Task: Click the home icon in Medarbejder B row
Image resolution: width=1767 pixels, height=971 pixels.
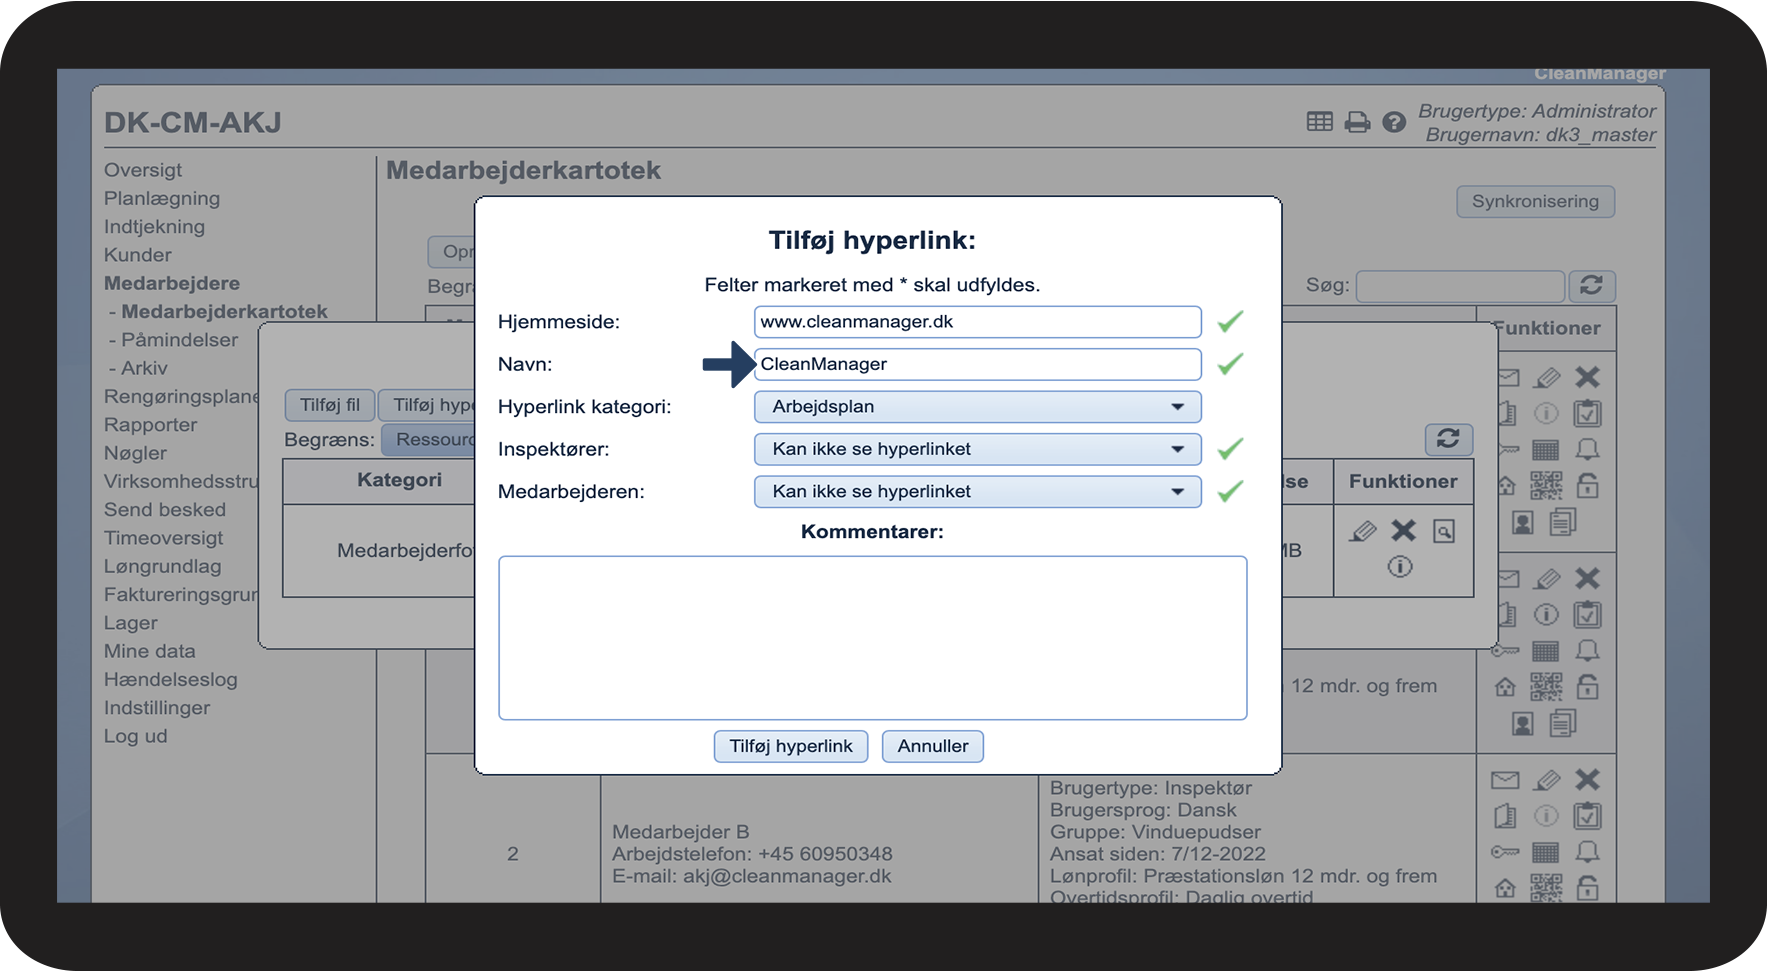Action: tap(1505, 888)
